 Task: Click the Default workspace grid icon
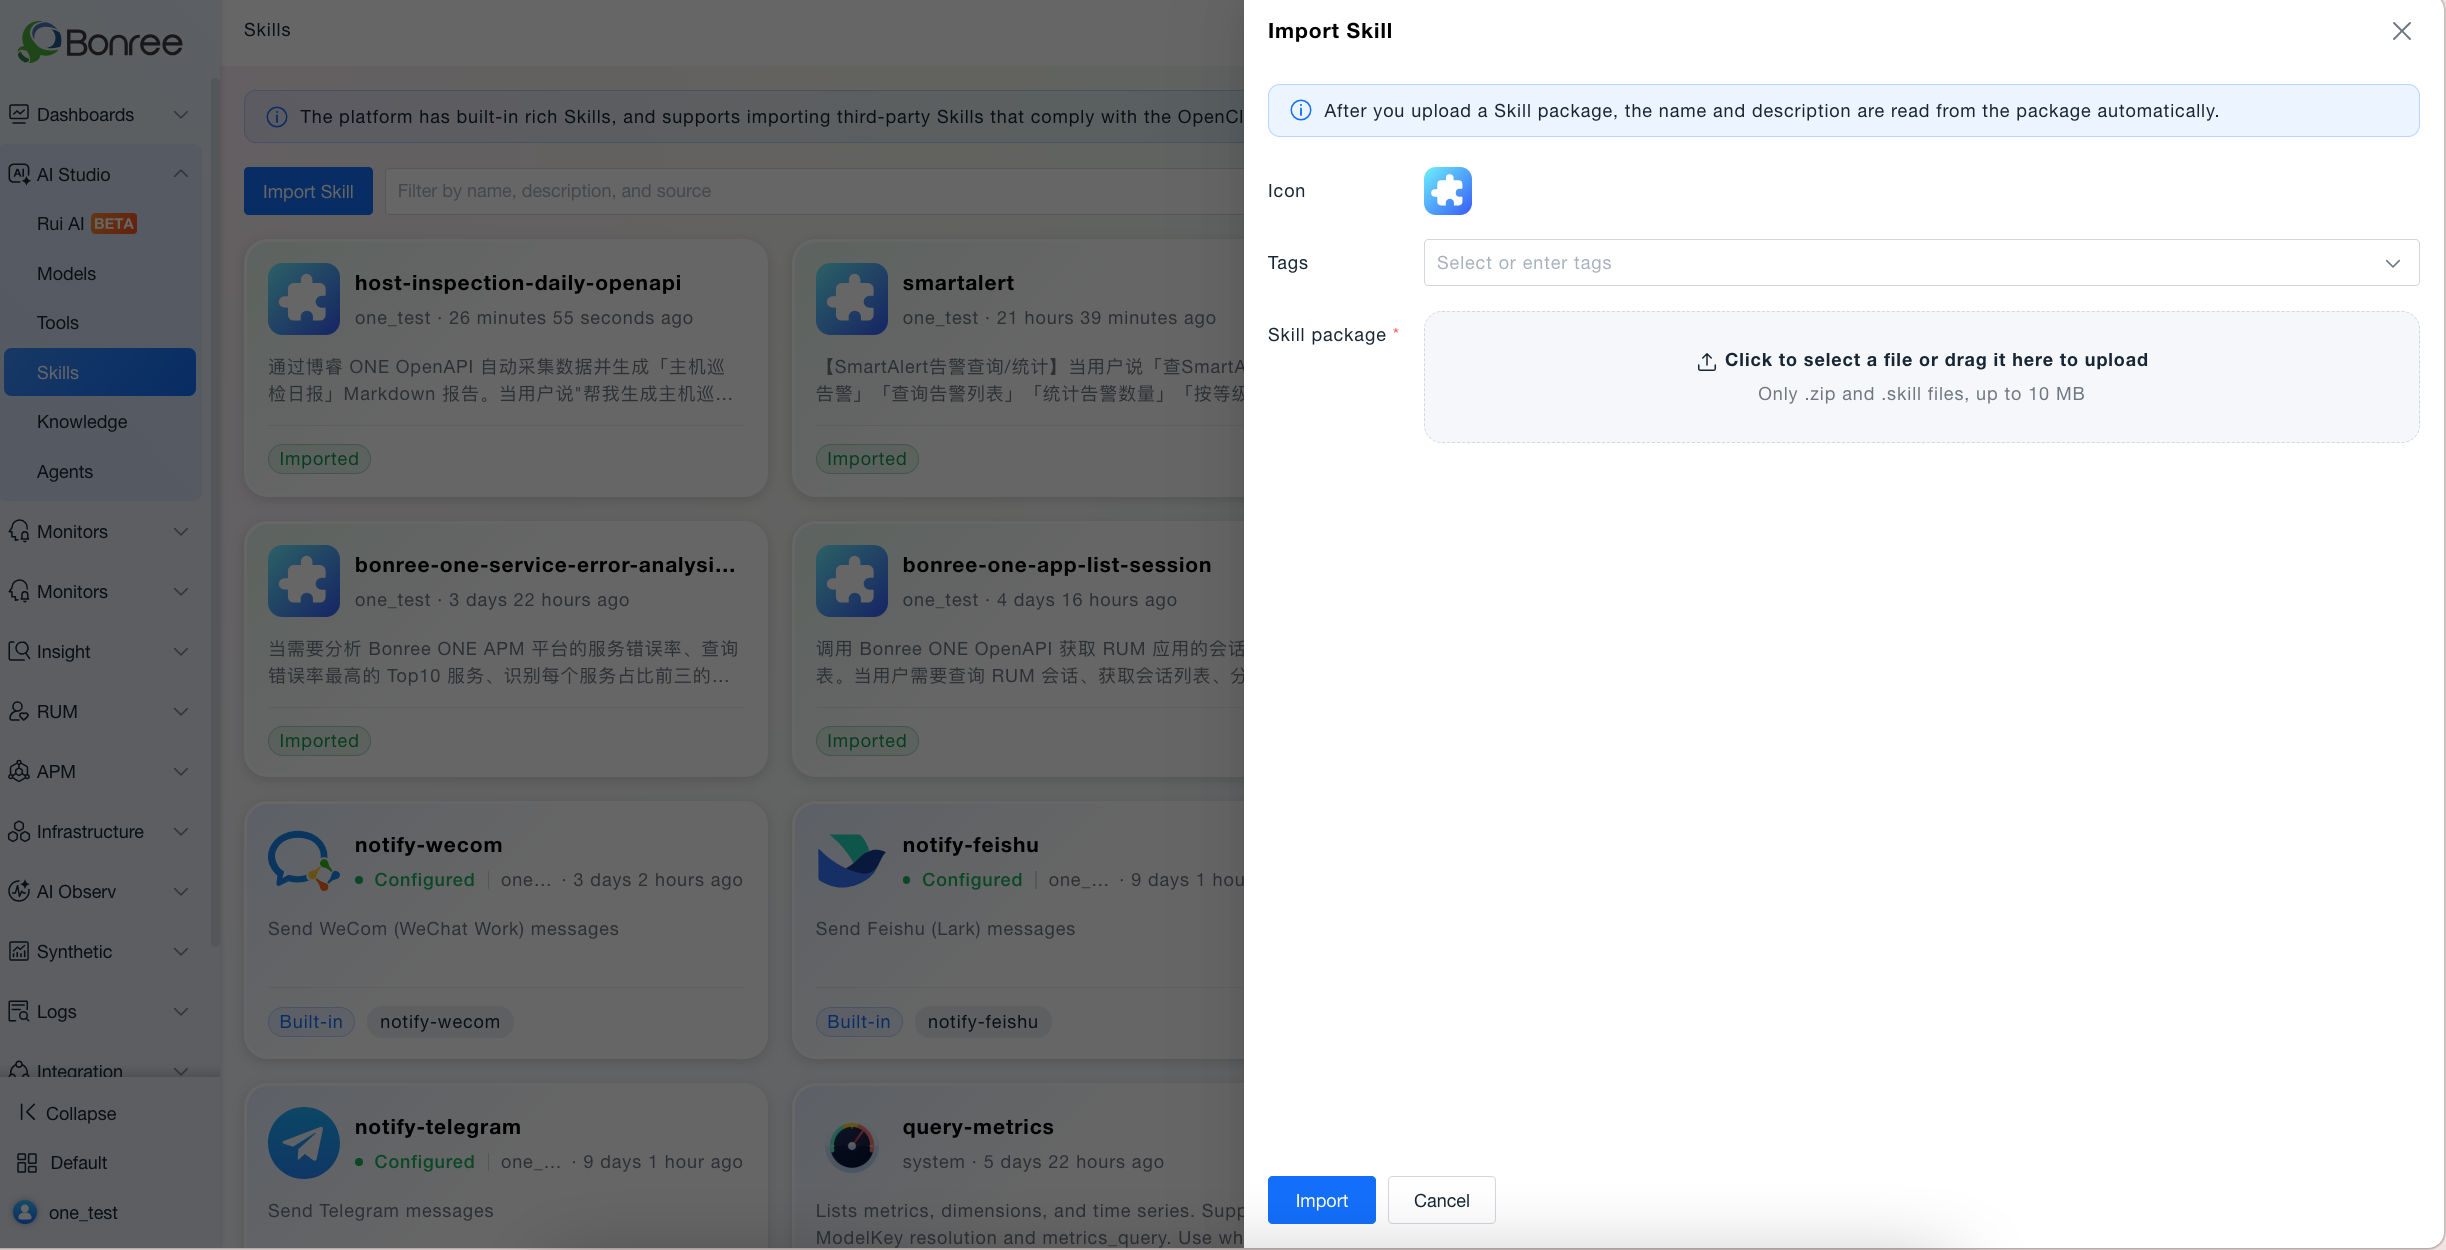click(27, 1162)
